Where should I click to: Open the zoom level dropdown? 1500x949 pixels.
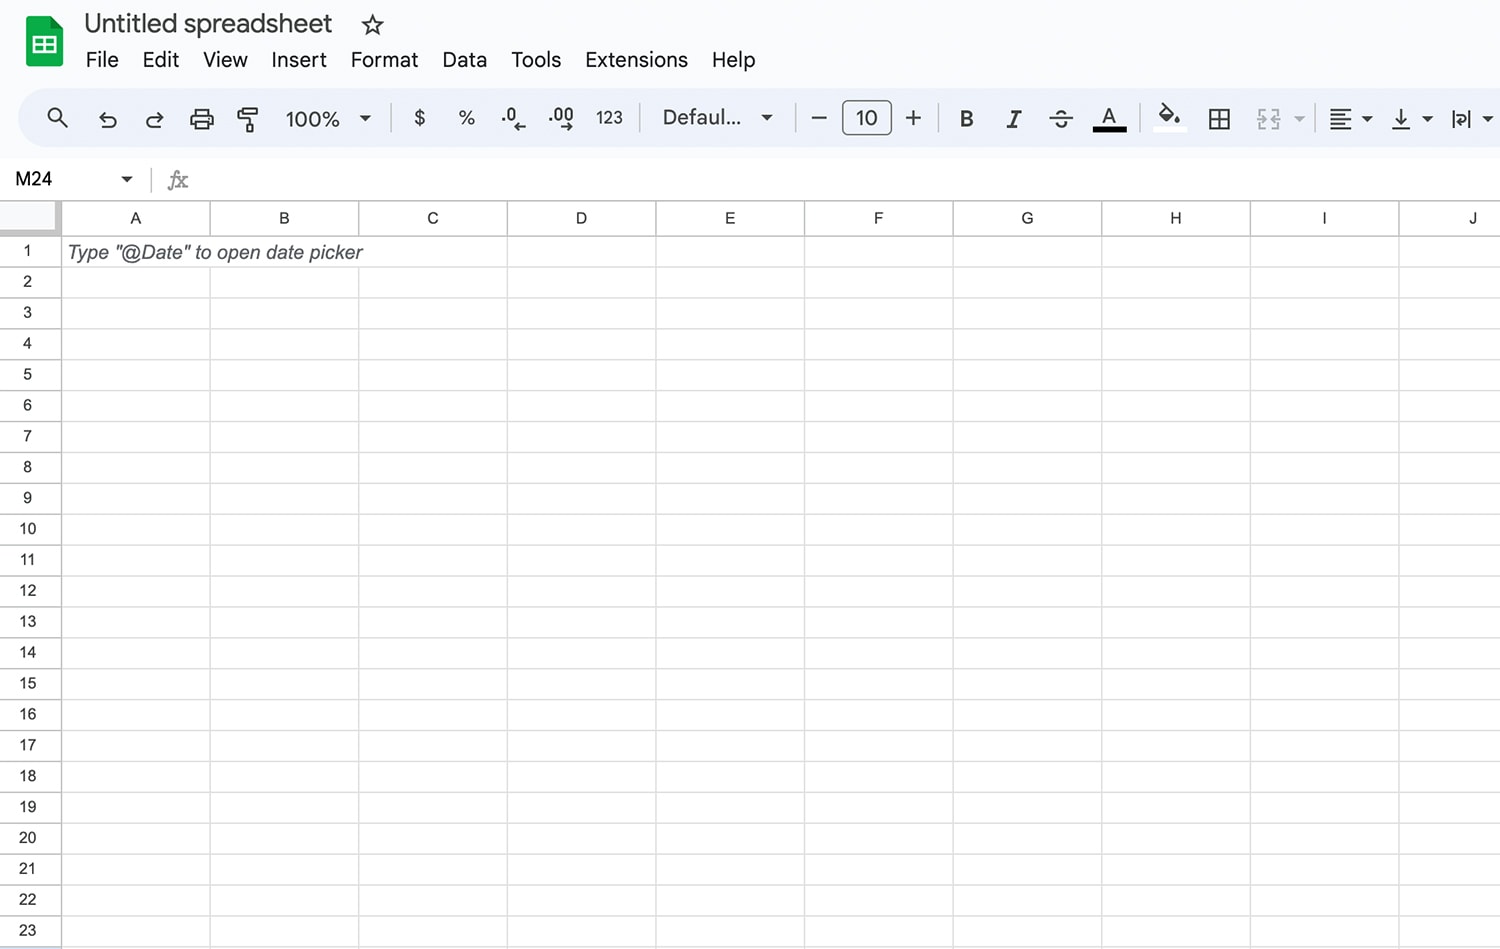click(327, 118)
